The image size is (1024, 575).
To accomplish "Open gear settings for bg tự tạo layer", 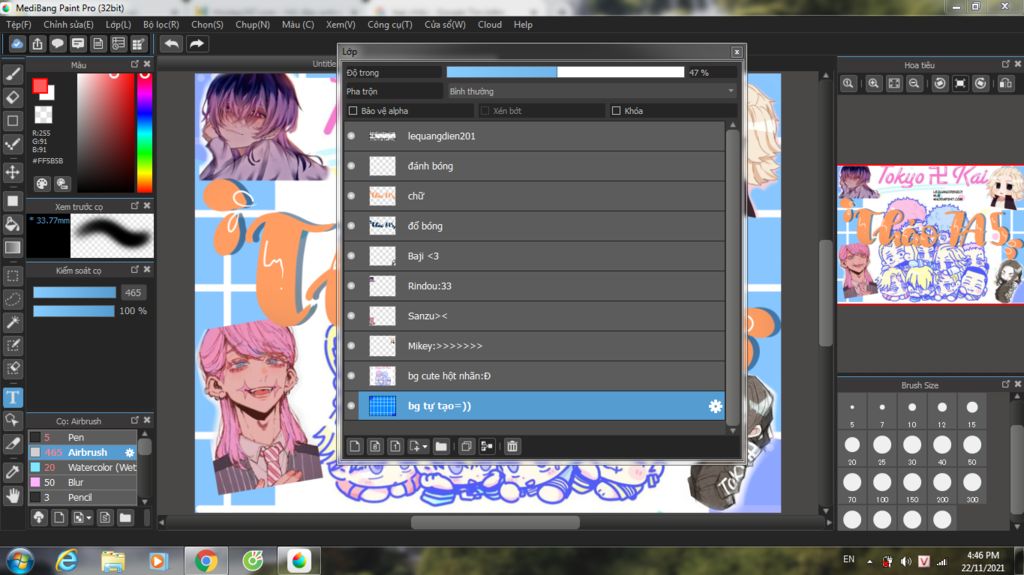I will [x=715, y=406].
